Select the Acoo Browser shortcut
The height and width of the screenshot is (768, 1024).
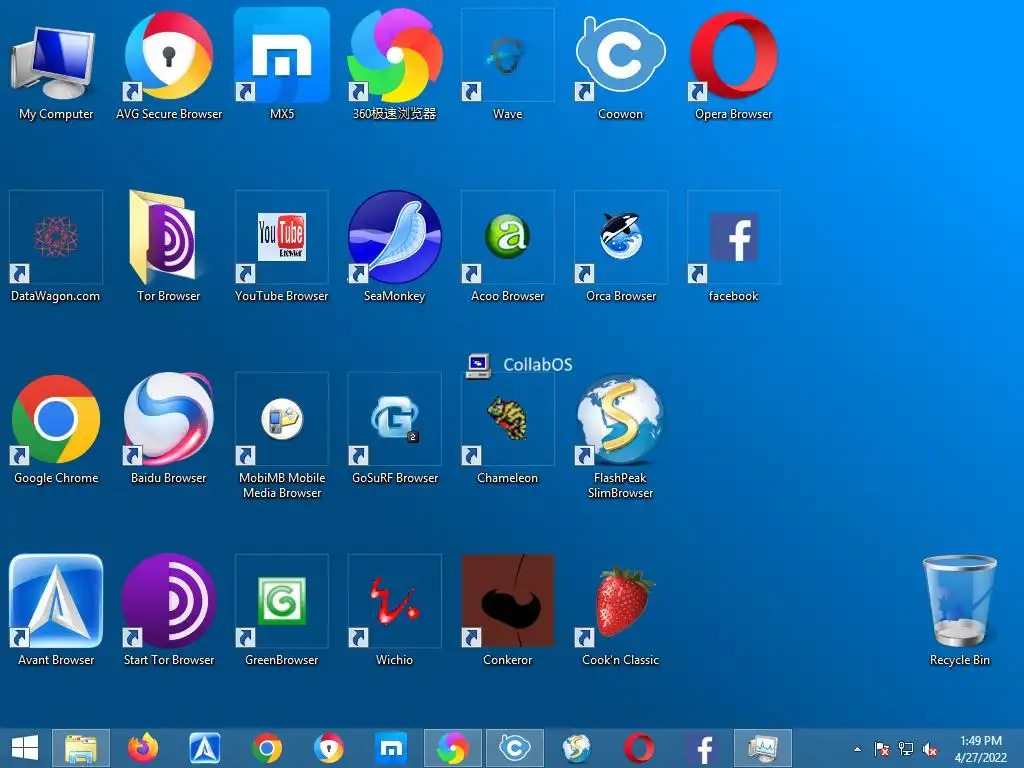[507, 247]
